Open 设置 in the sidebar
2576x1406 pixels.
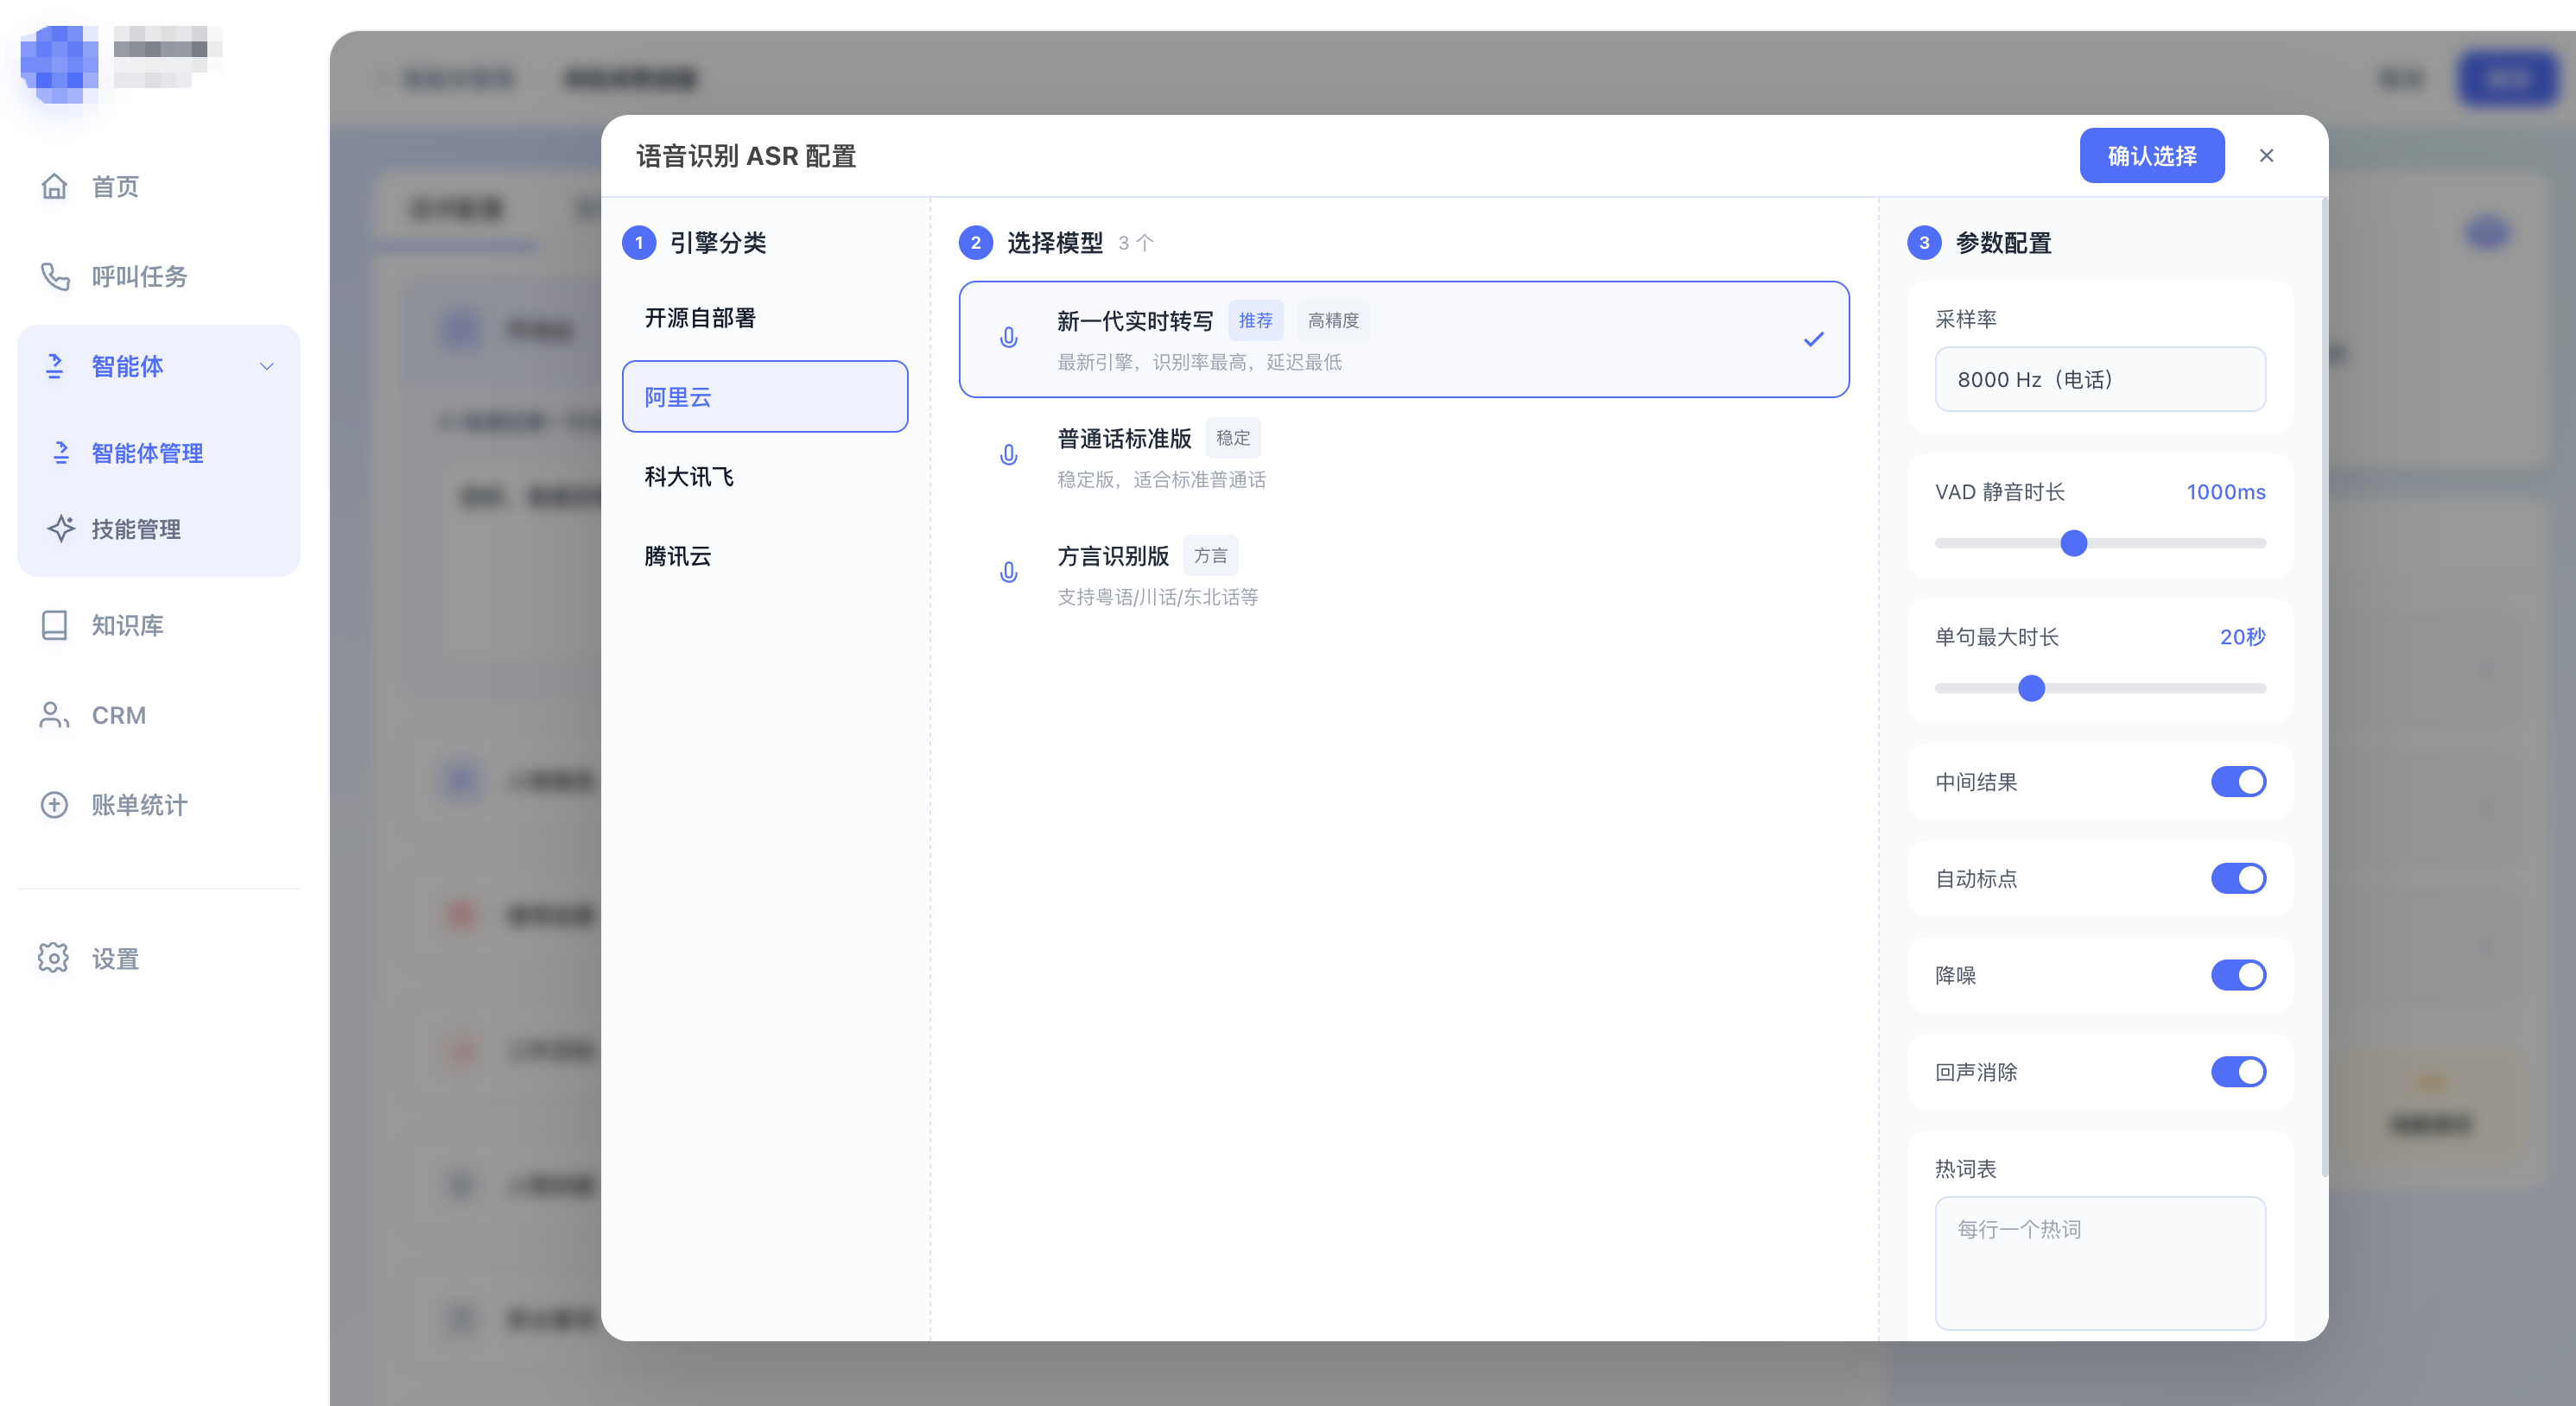tap(158, 958)
